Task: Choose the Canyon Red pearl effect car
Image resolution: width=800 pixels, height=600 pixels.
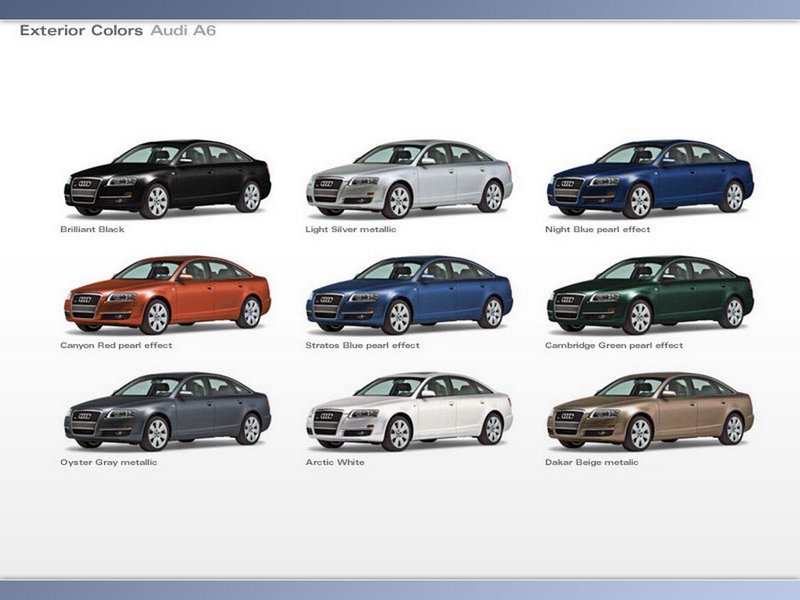Action: 167,295
